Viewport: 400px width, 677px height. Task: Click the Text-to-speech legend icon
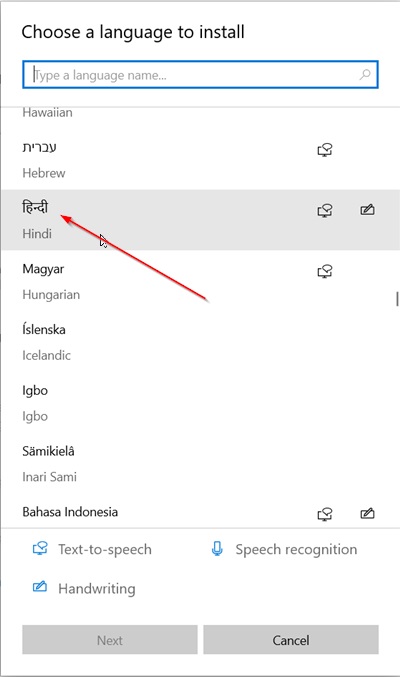[40, 549]
